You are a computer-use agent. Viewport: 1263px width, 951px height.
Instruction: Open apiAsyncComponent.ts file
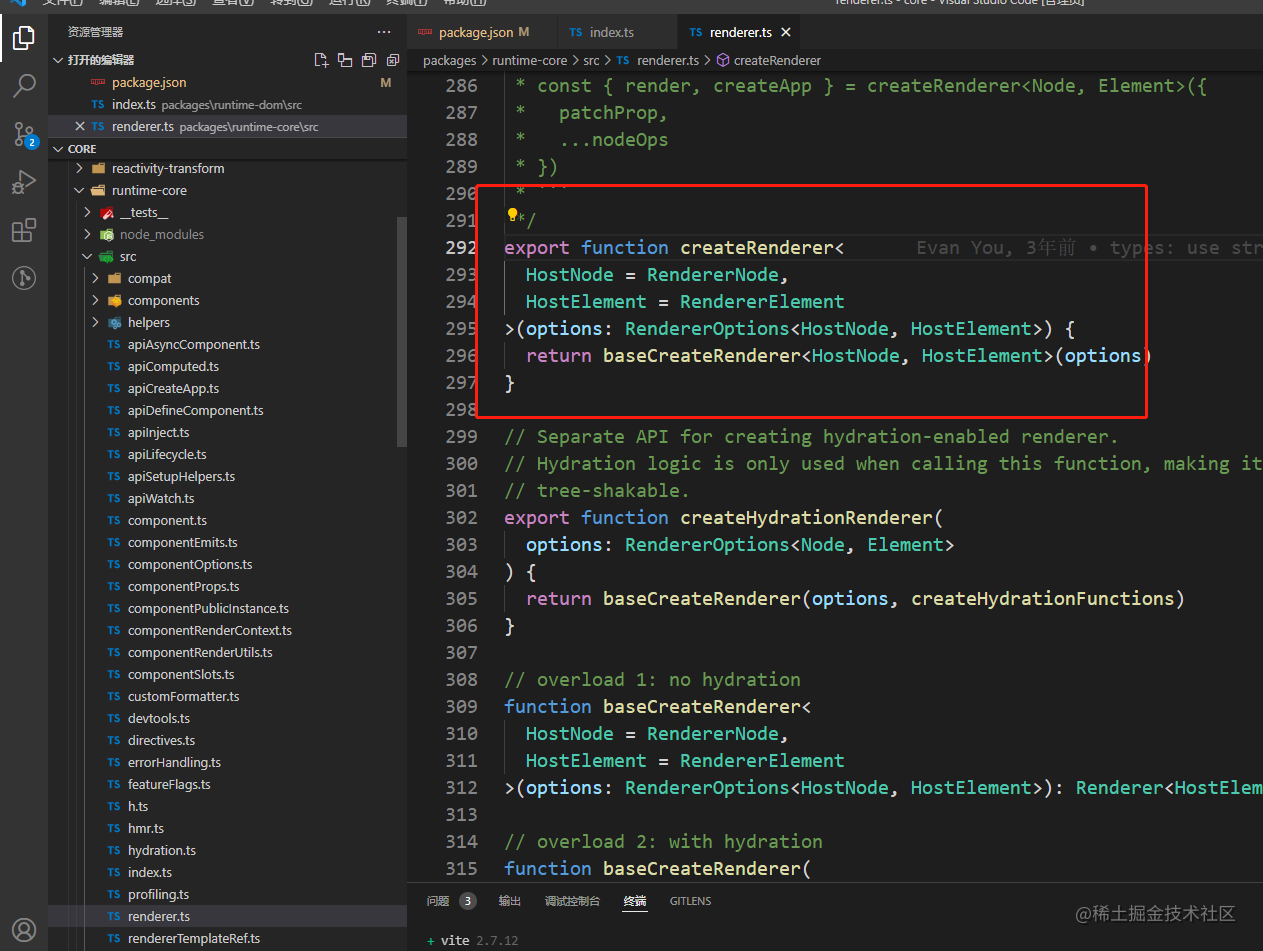point(193,344)
